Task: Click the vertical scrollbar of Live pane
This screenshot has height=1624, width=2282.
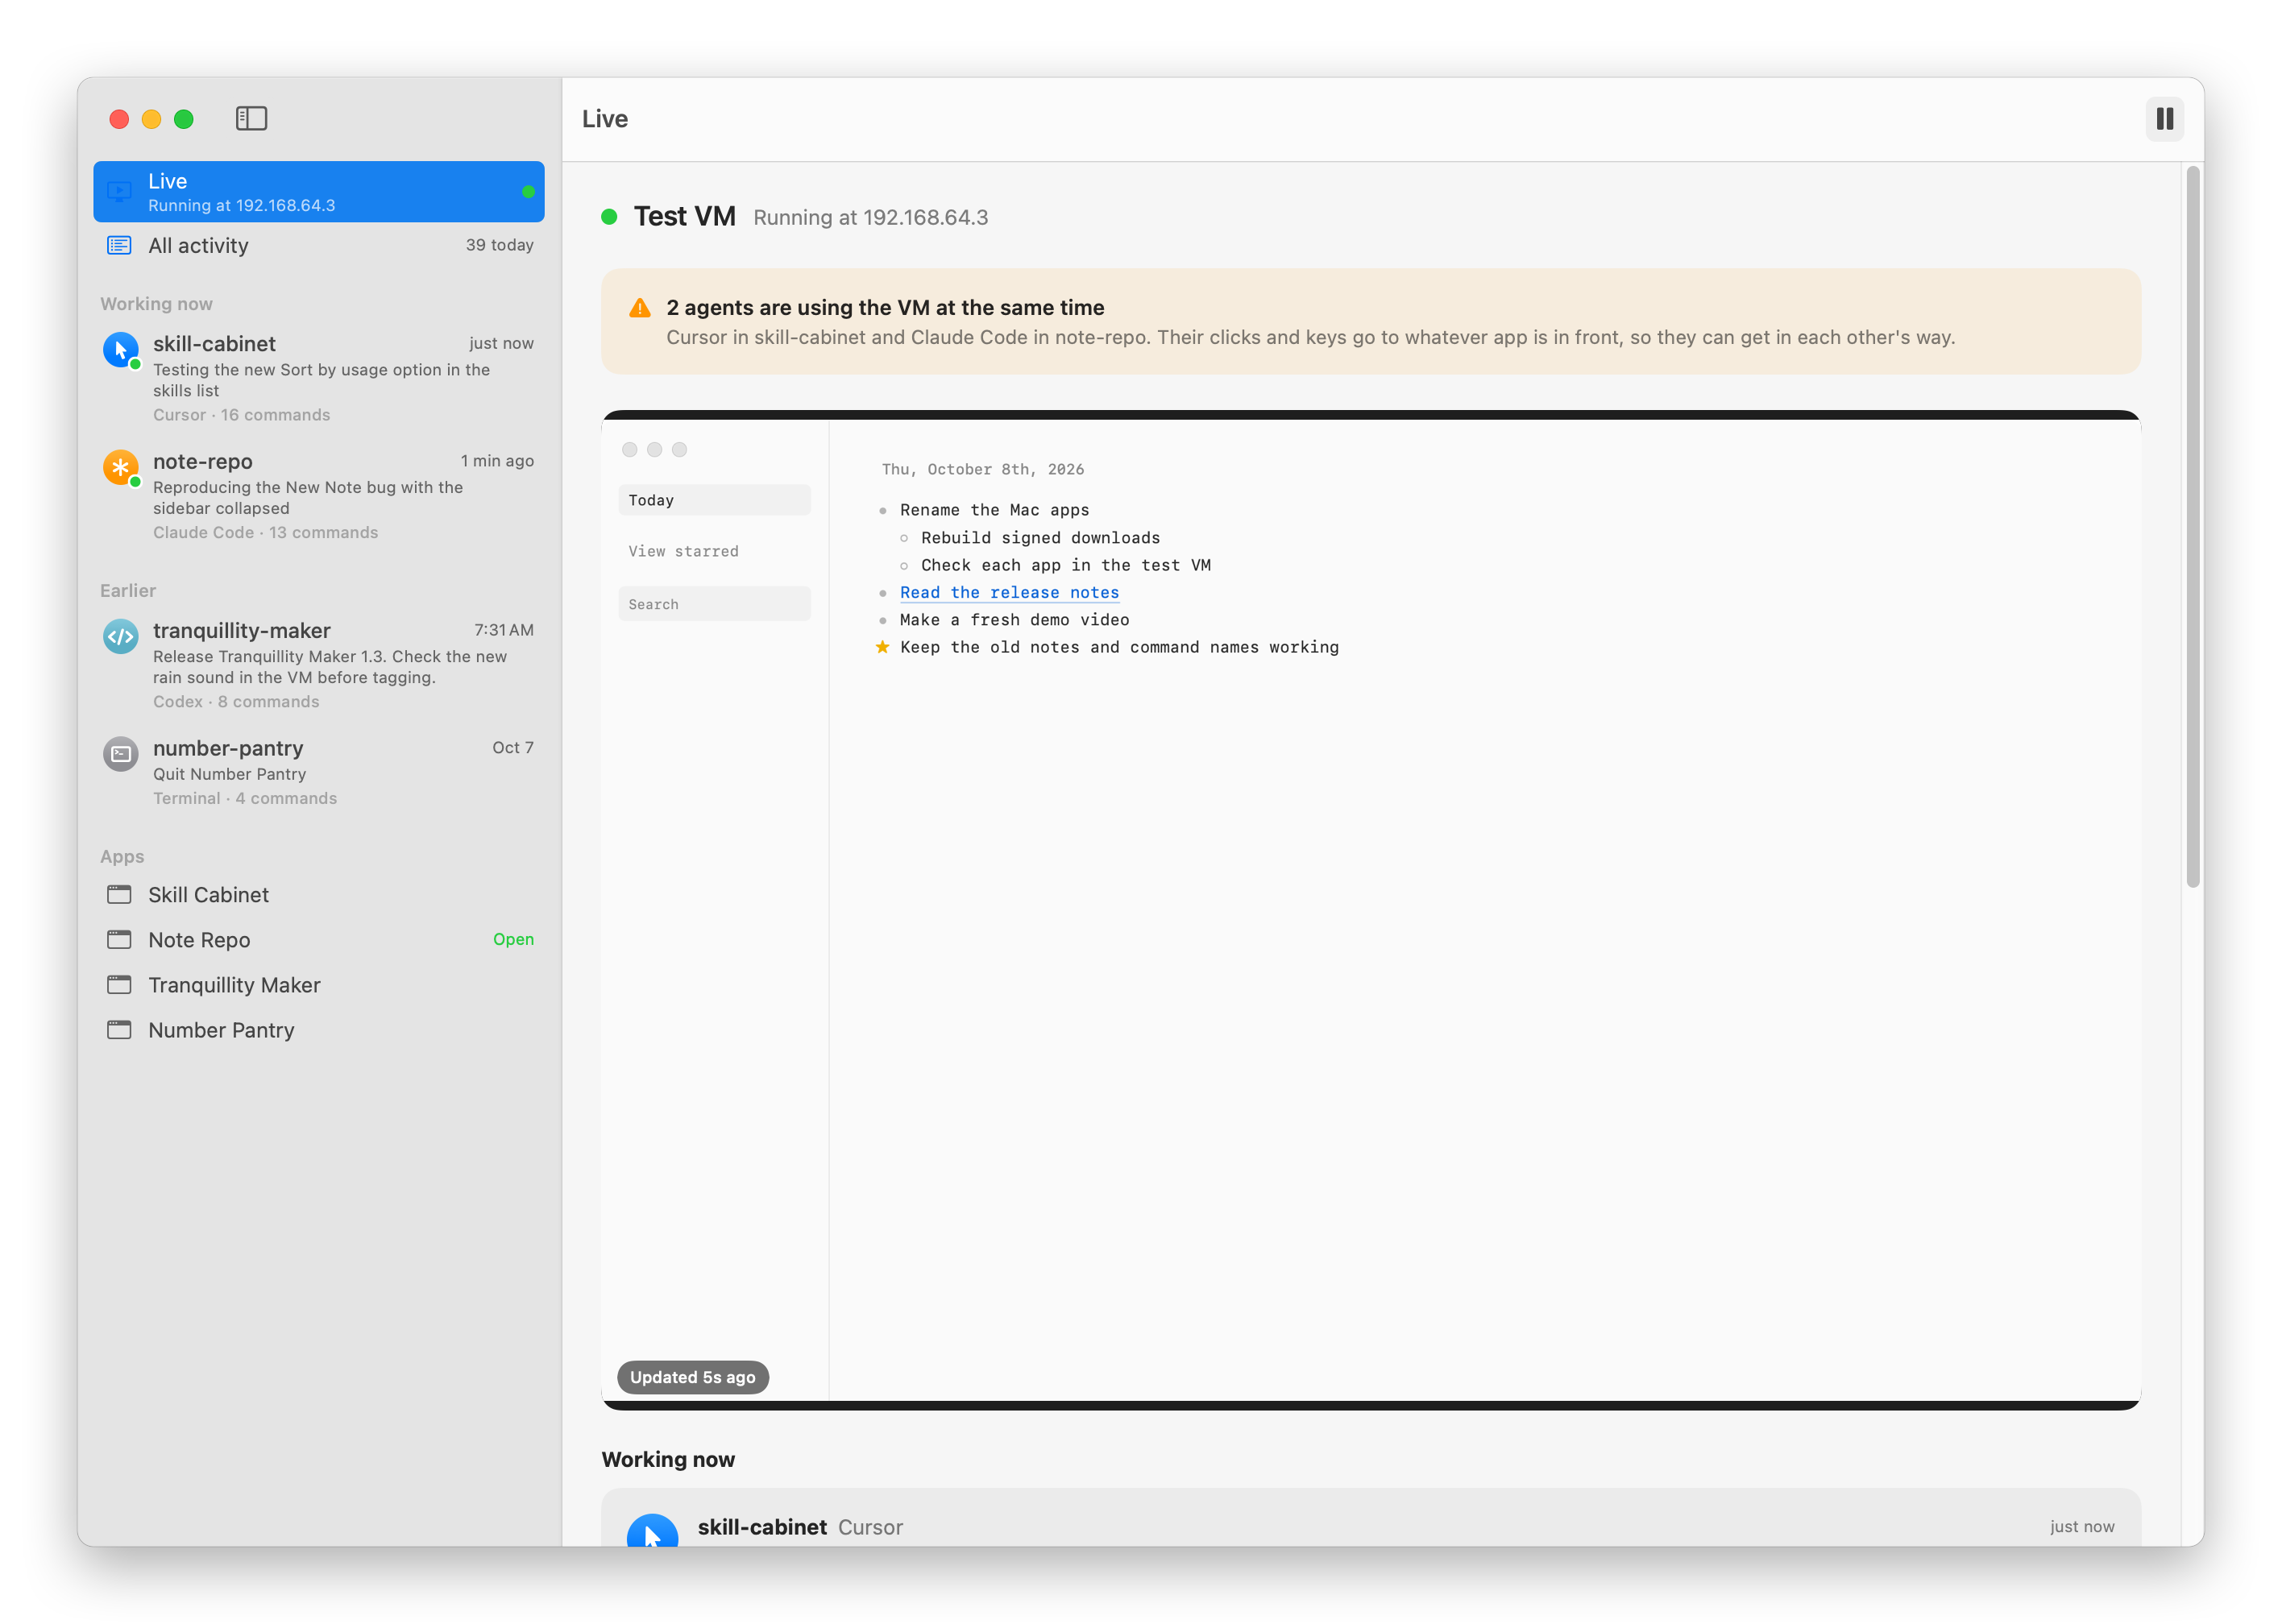Action: coord(2193,528)
